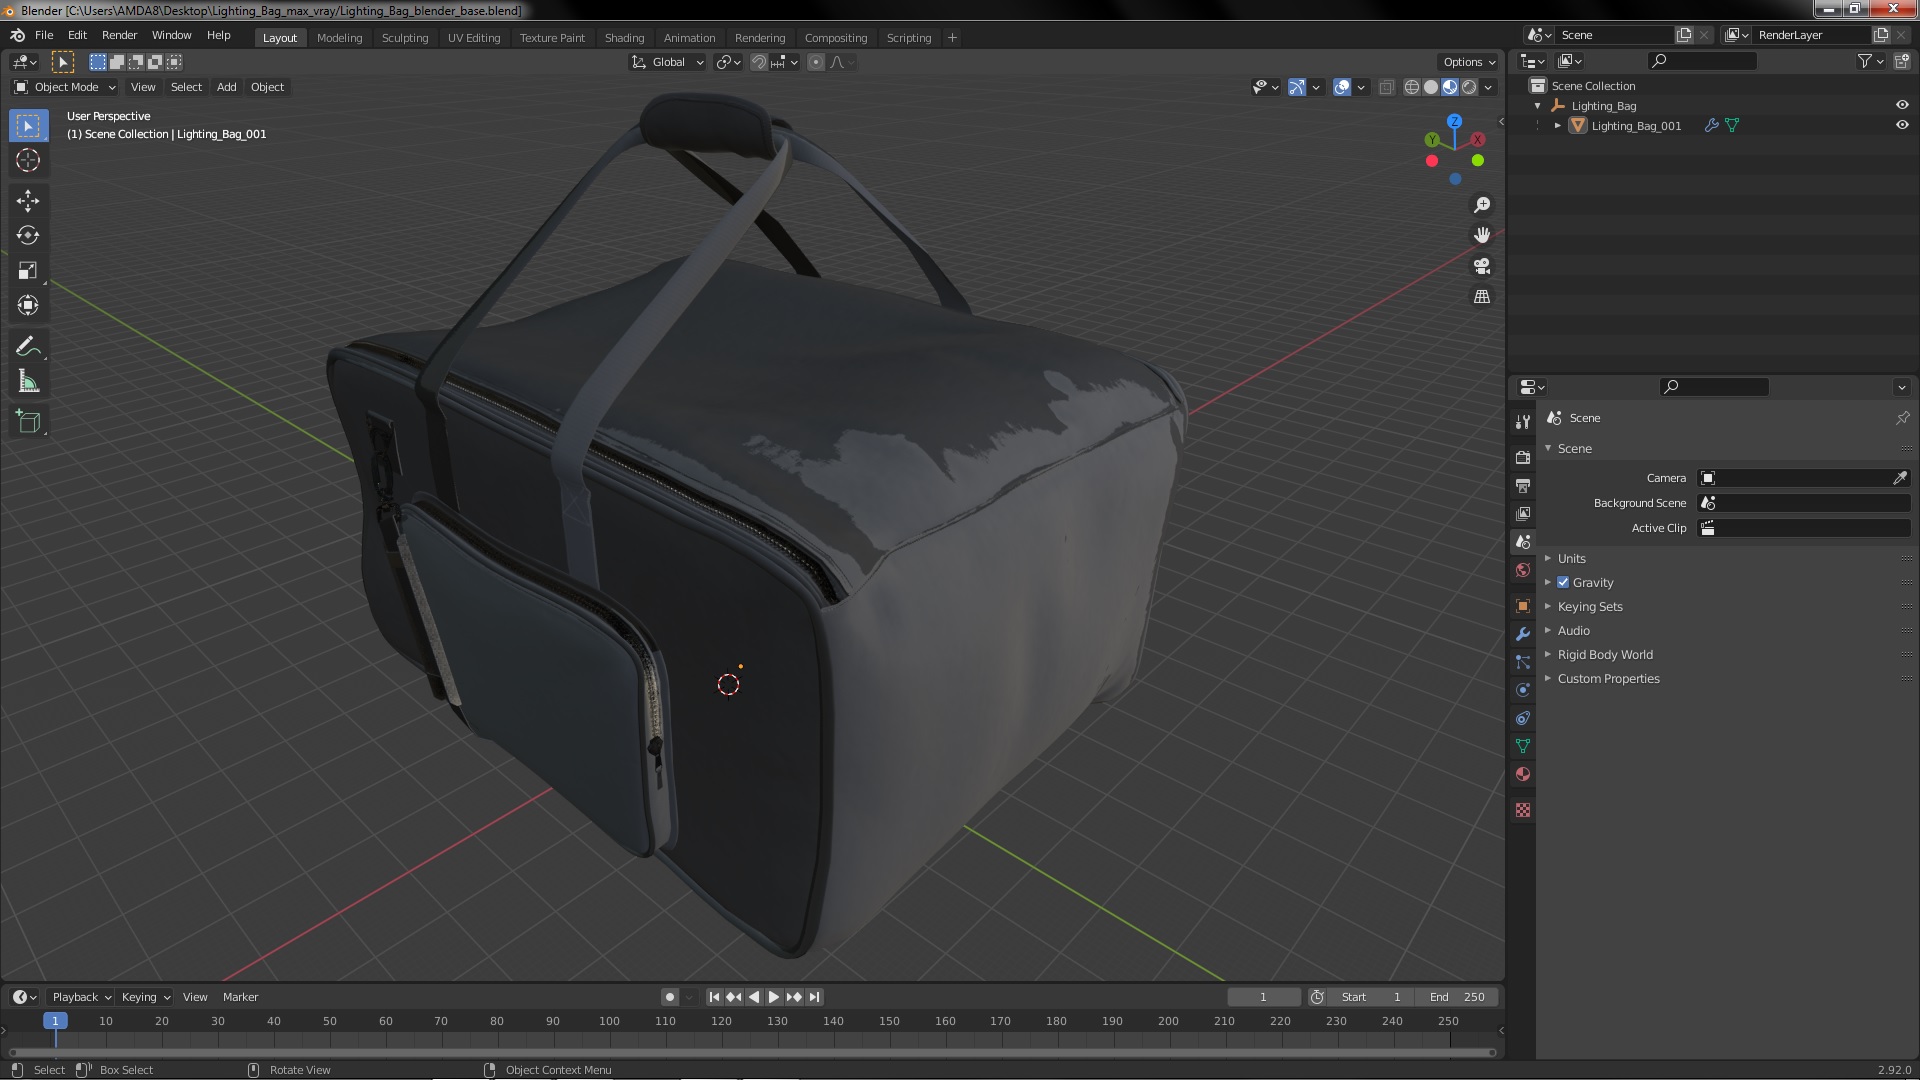Open the Material properties tab
The height and width of the screenshot is (1080, 1920).
pyautogui.click(x=1523, y=775)
